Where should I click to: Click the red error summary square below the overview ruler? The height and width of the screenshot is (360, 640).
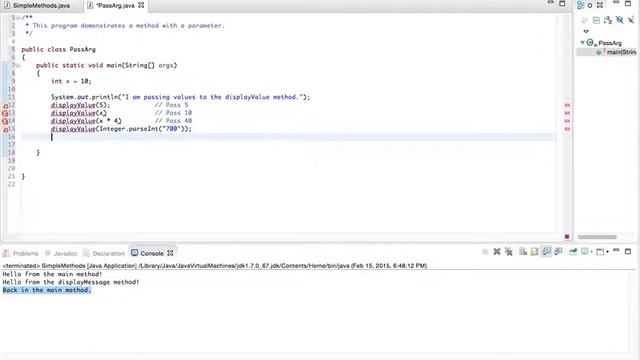tap(567, 236)
